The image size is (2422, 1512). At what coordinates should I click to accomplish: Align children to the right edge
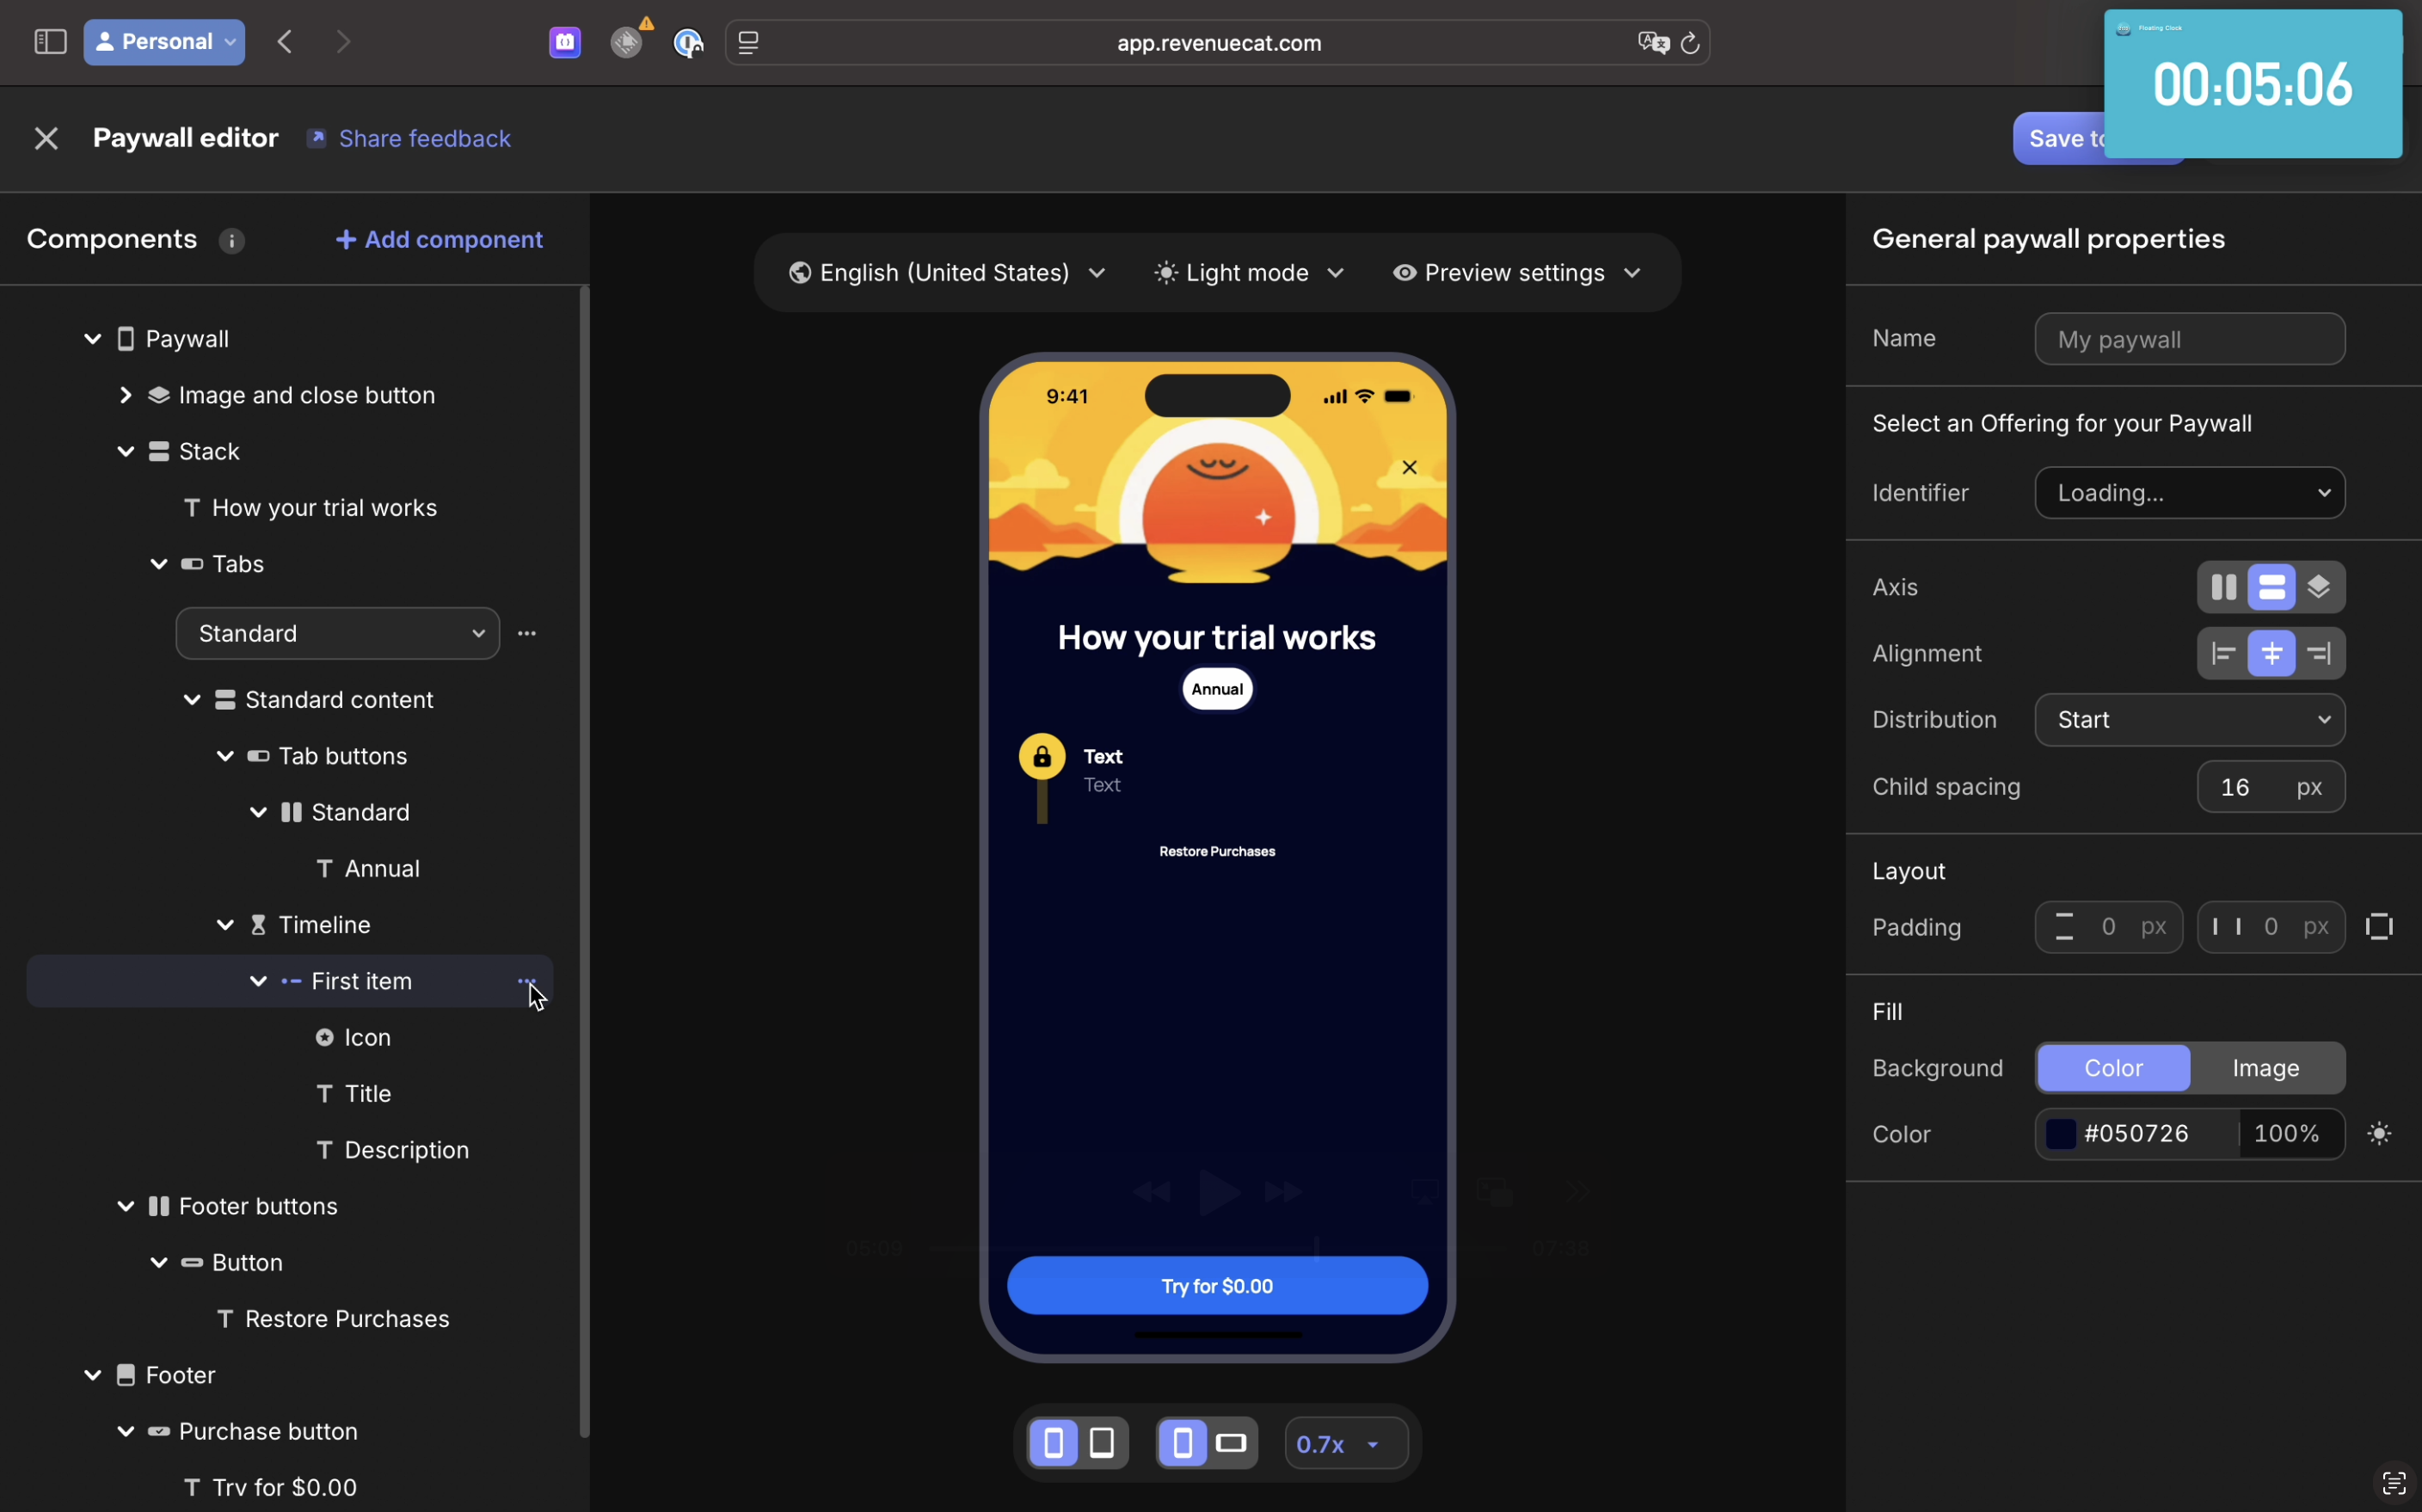(2319, 653)
